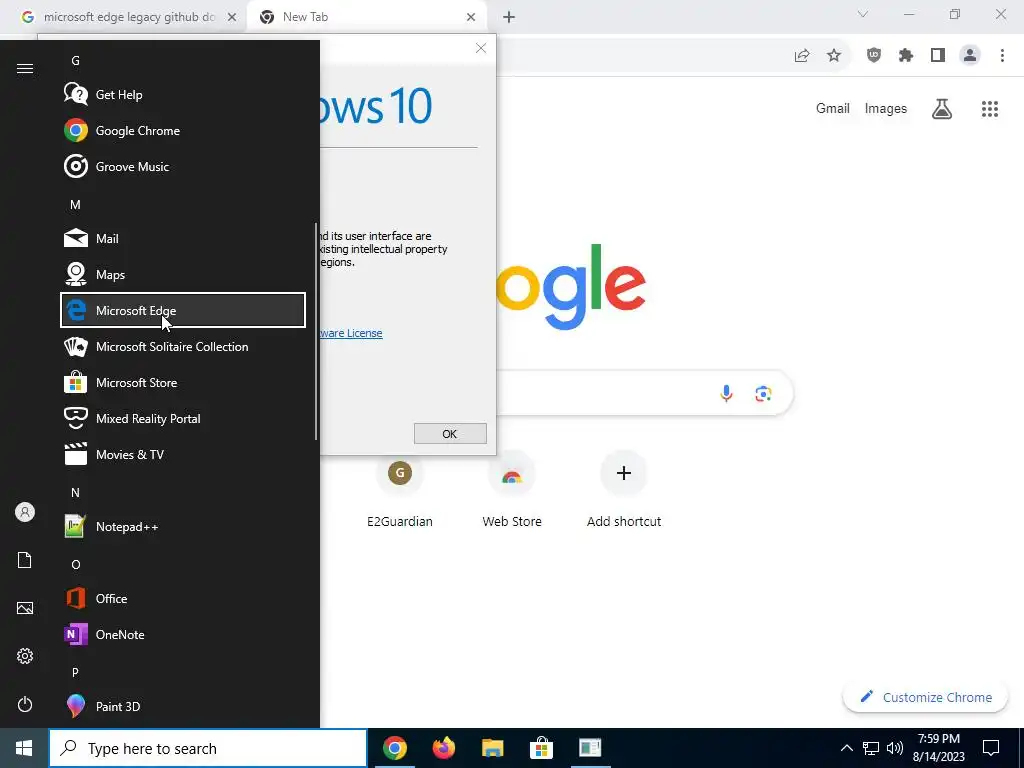Open Pictures from Start sidebar
The image size is (1024, 768).
pos(25,608)
